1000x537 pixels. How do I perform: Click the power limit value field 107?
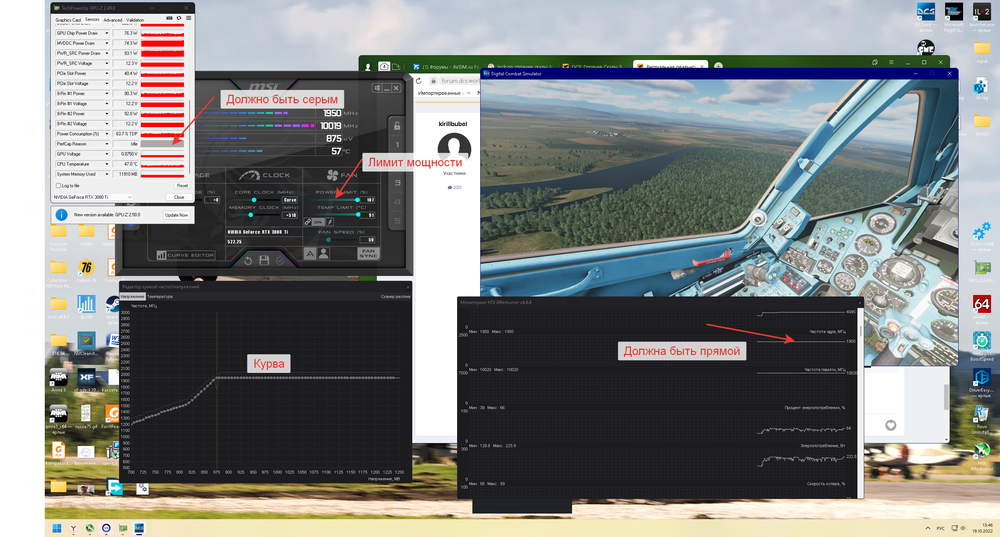369,200
